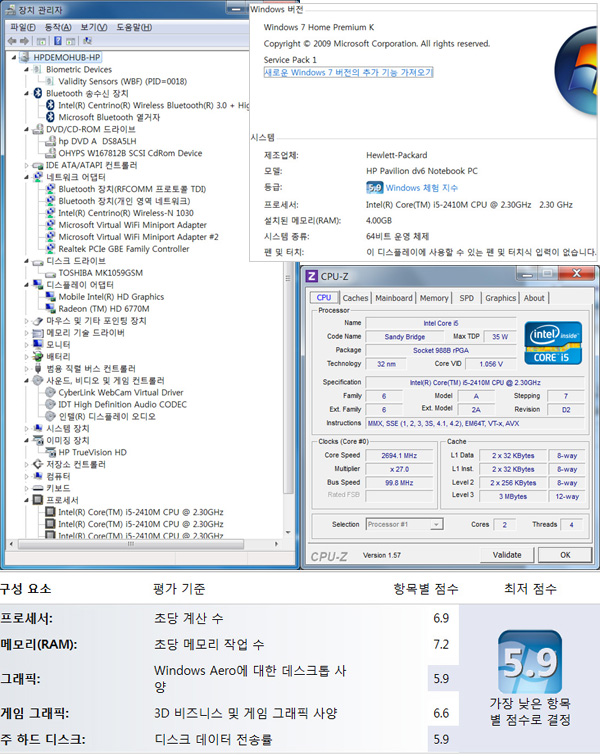Click the Scan for hardware changes toolbar icon
Screen dimensions: 600x756
tap(87, 41)
